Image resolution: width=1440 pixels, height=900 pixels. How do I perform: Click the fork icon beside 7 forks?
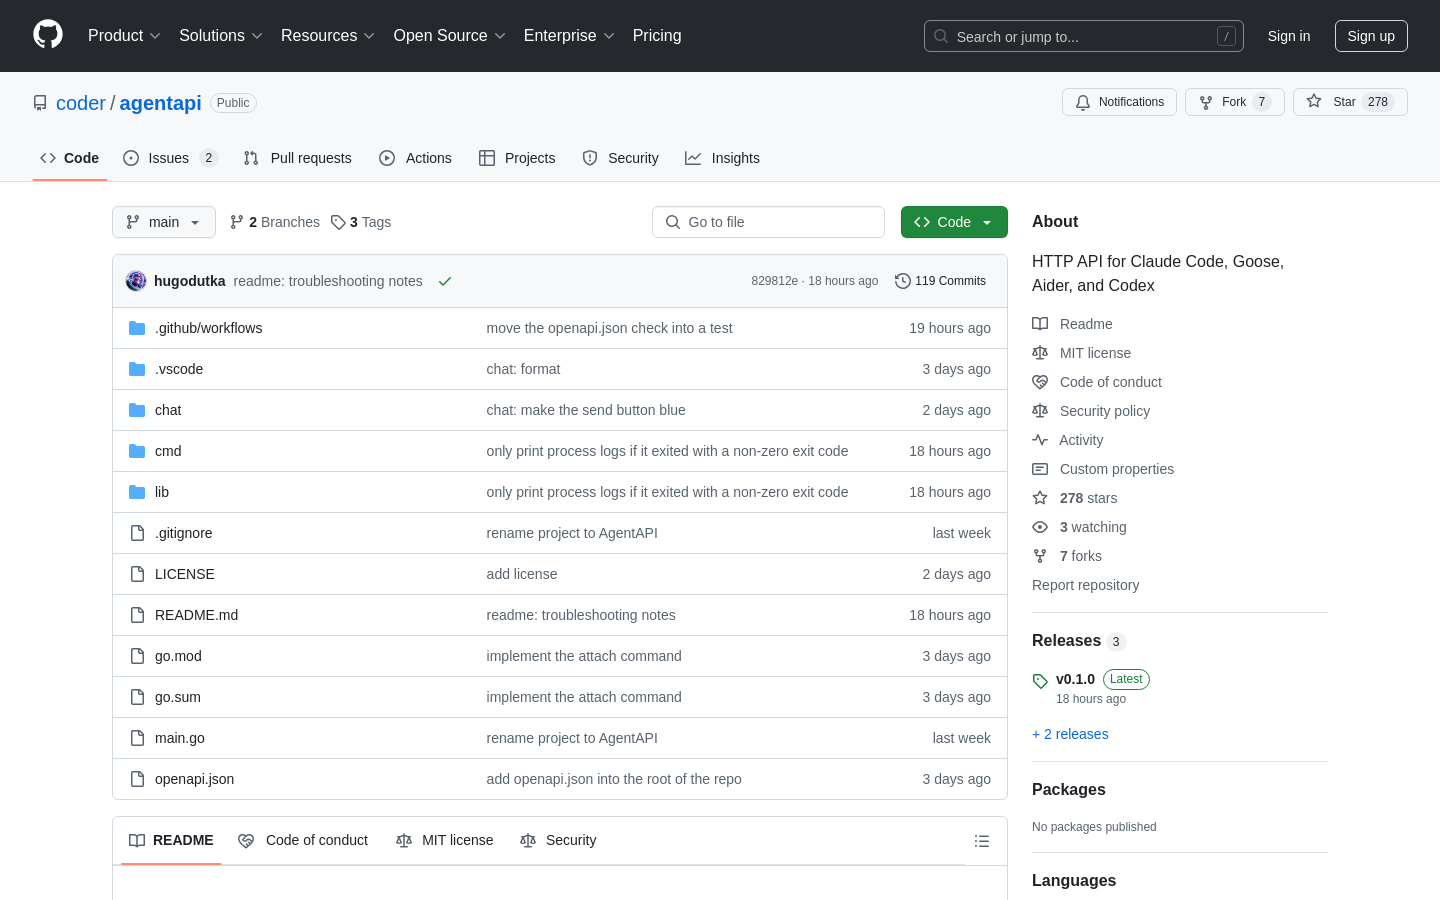1040,556
